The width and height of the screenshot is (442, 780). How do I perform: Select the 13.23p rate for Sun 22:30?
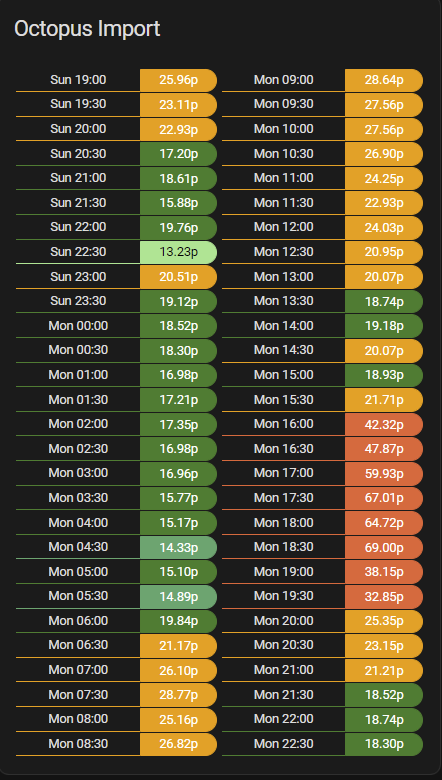[x=178, y=252]
